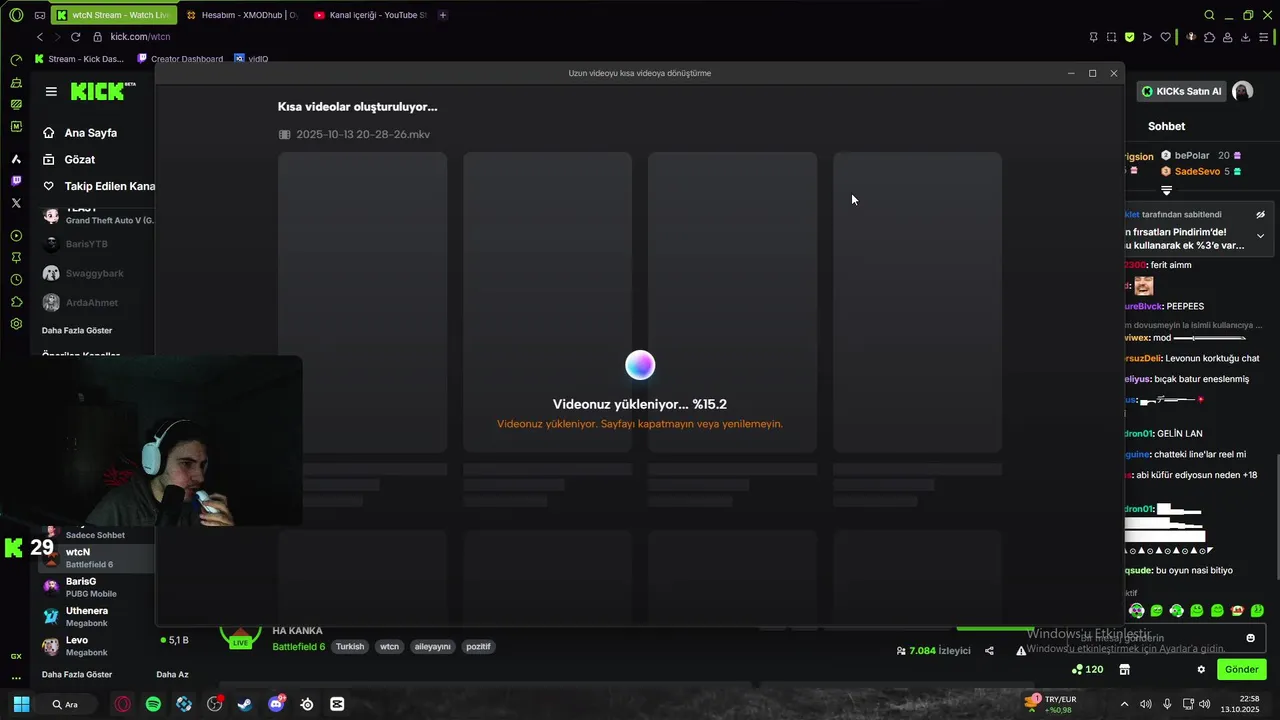The width and height of the screenshot is (1280, 720).
Task: Open Takip Edilen Kanallar menu item
Action: tap(98, 186)
